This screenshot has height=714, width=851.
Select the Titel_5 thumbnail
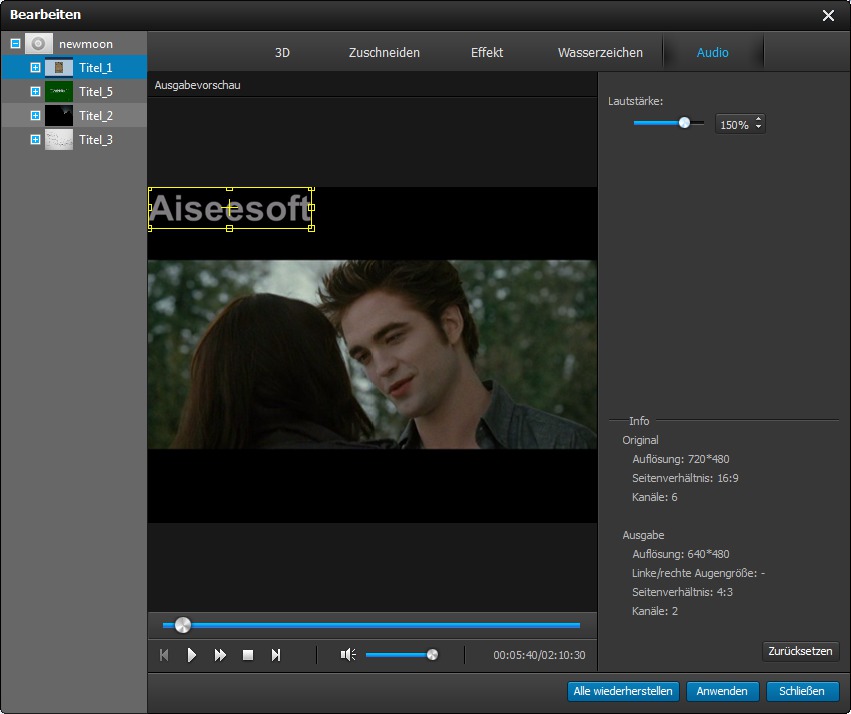point(59,91)
